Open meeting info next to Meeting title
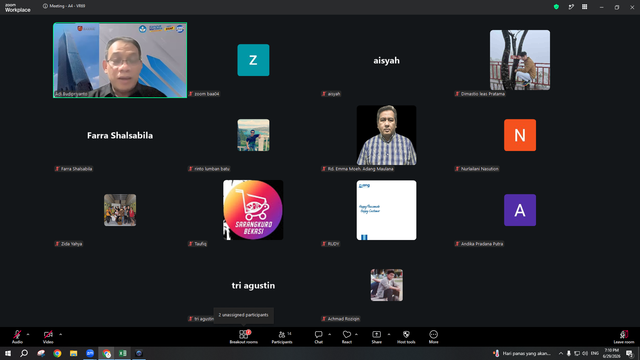This screenshot has width=640, height=360. click(x=45, y=6)
